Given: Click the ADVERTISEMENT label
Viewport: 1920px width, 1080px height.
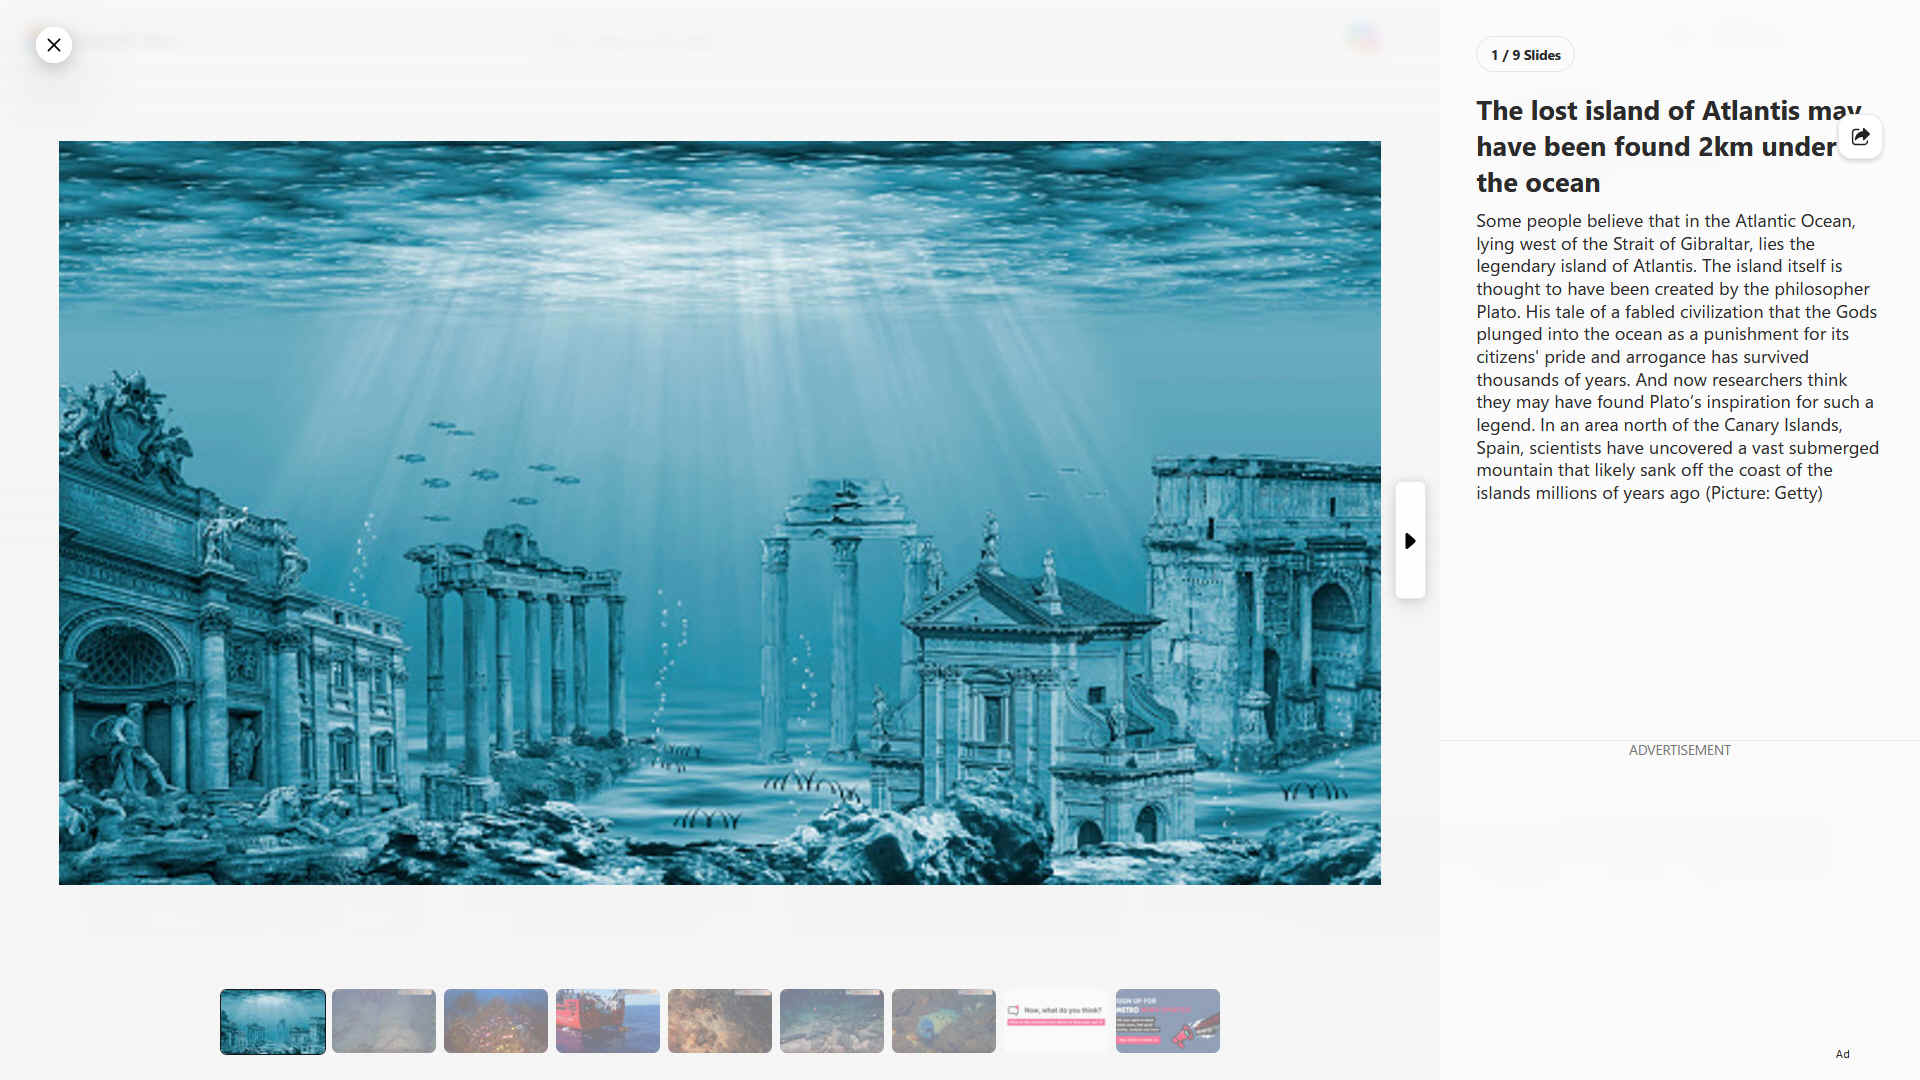Looking at the screenshot, I should pyautogui.click(x=1679, y=750).
